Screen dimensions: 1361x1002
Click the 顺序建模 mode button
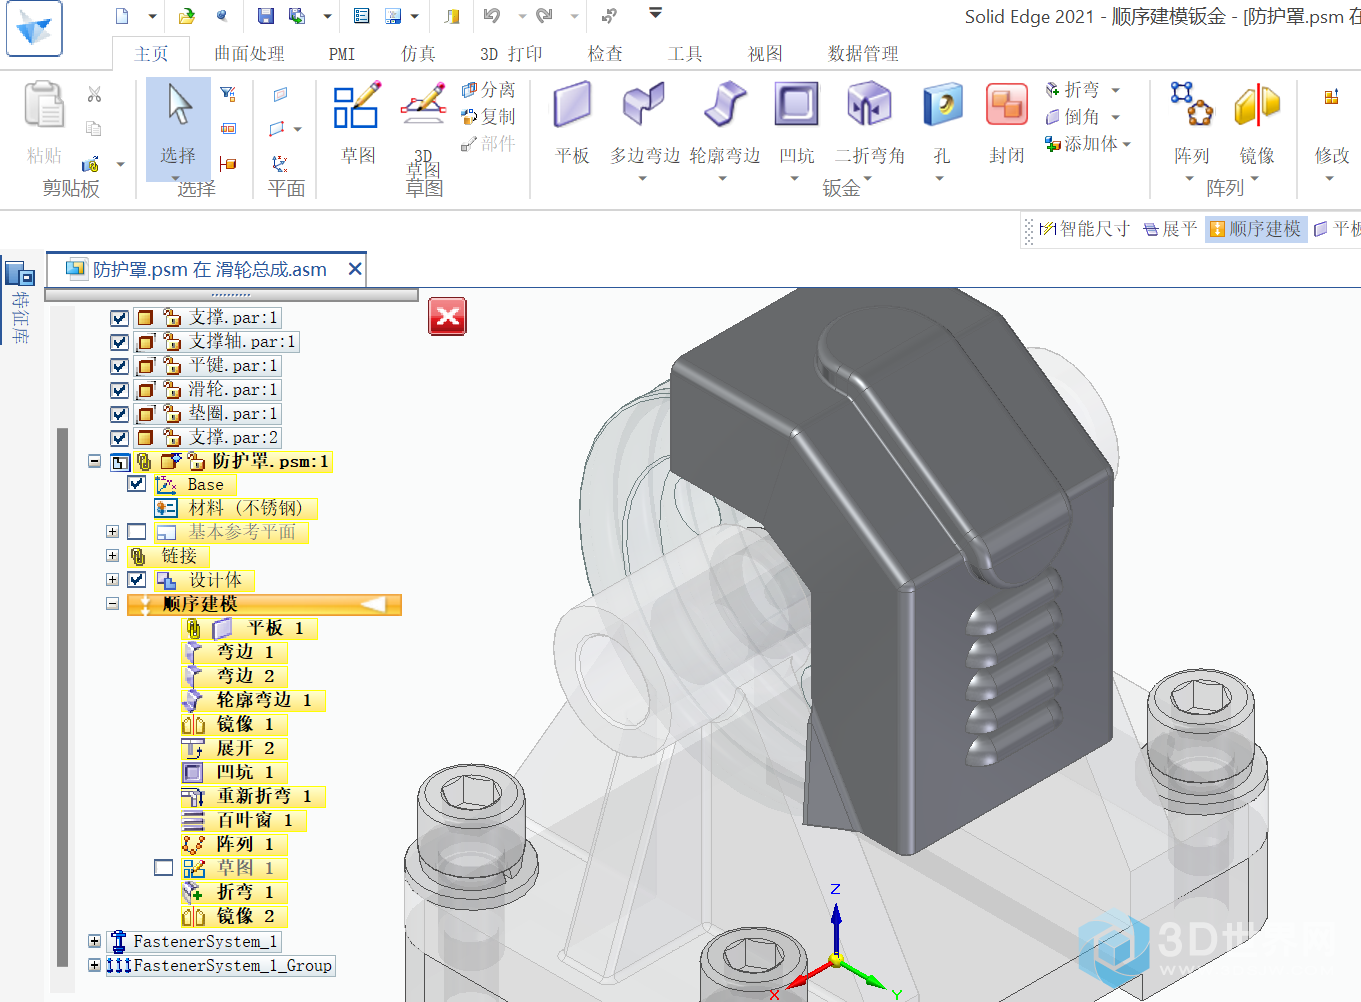(x=1255, y=229)
